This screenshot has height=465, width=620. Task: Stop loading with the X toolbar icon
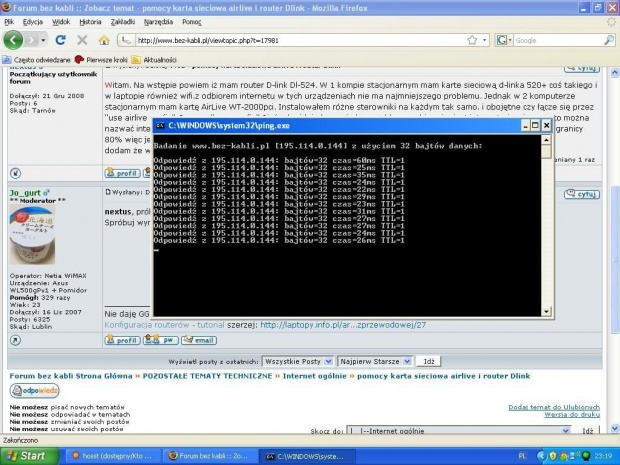coord(82,40)
